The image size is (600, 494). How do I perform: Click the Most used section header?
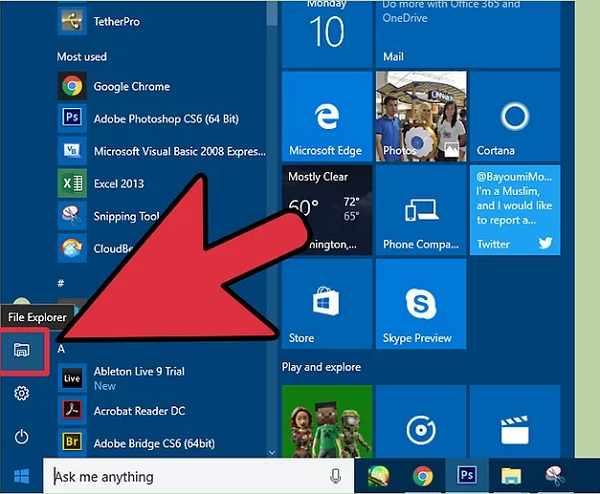(82, 57)
